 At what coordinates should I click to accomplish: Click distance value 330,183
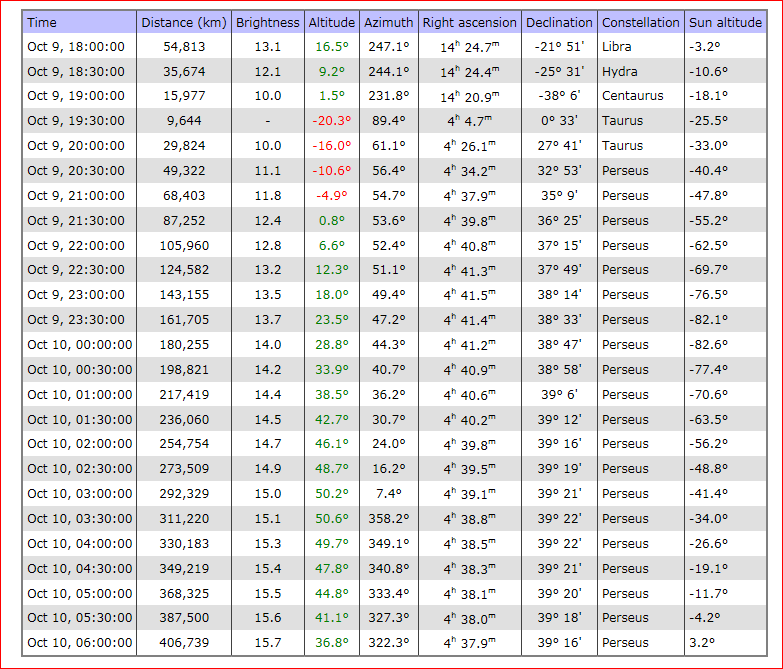(184, 543)
